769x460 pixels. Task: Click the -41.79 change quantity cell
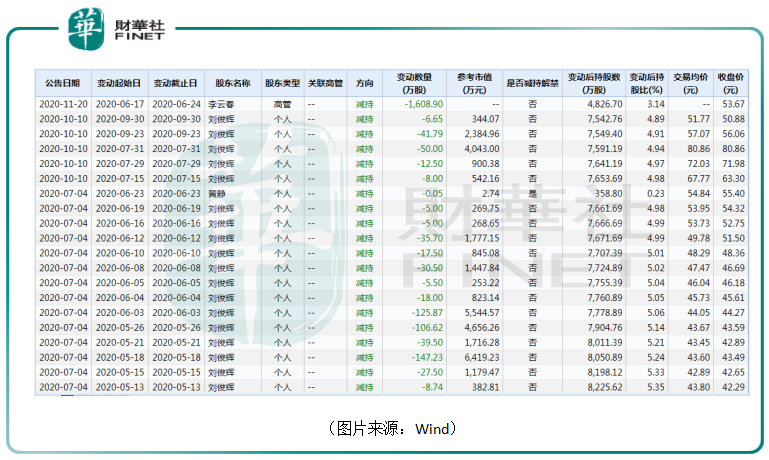[x=430, y=133]
